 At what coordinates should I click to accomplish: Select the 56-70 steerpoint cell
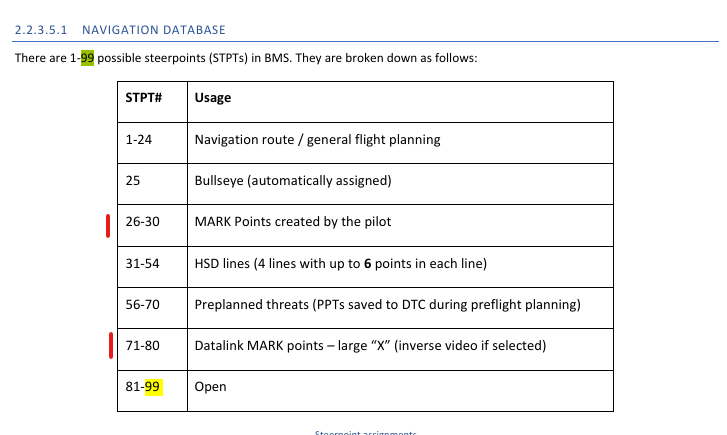153,308
